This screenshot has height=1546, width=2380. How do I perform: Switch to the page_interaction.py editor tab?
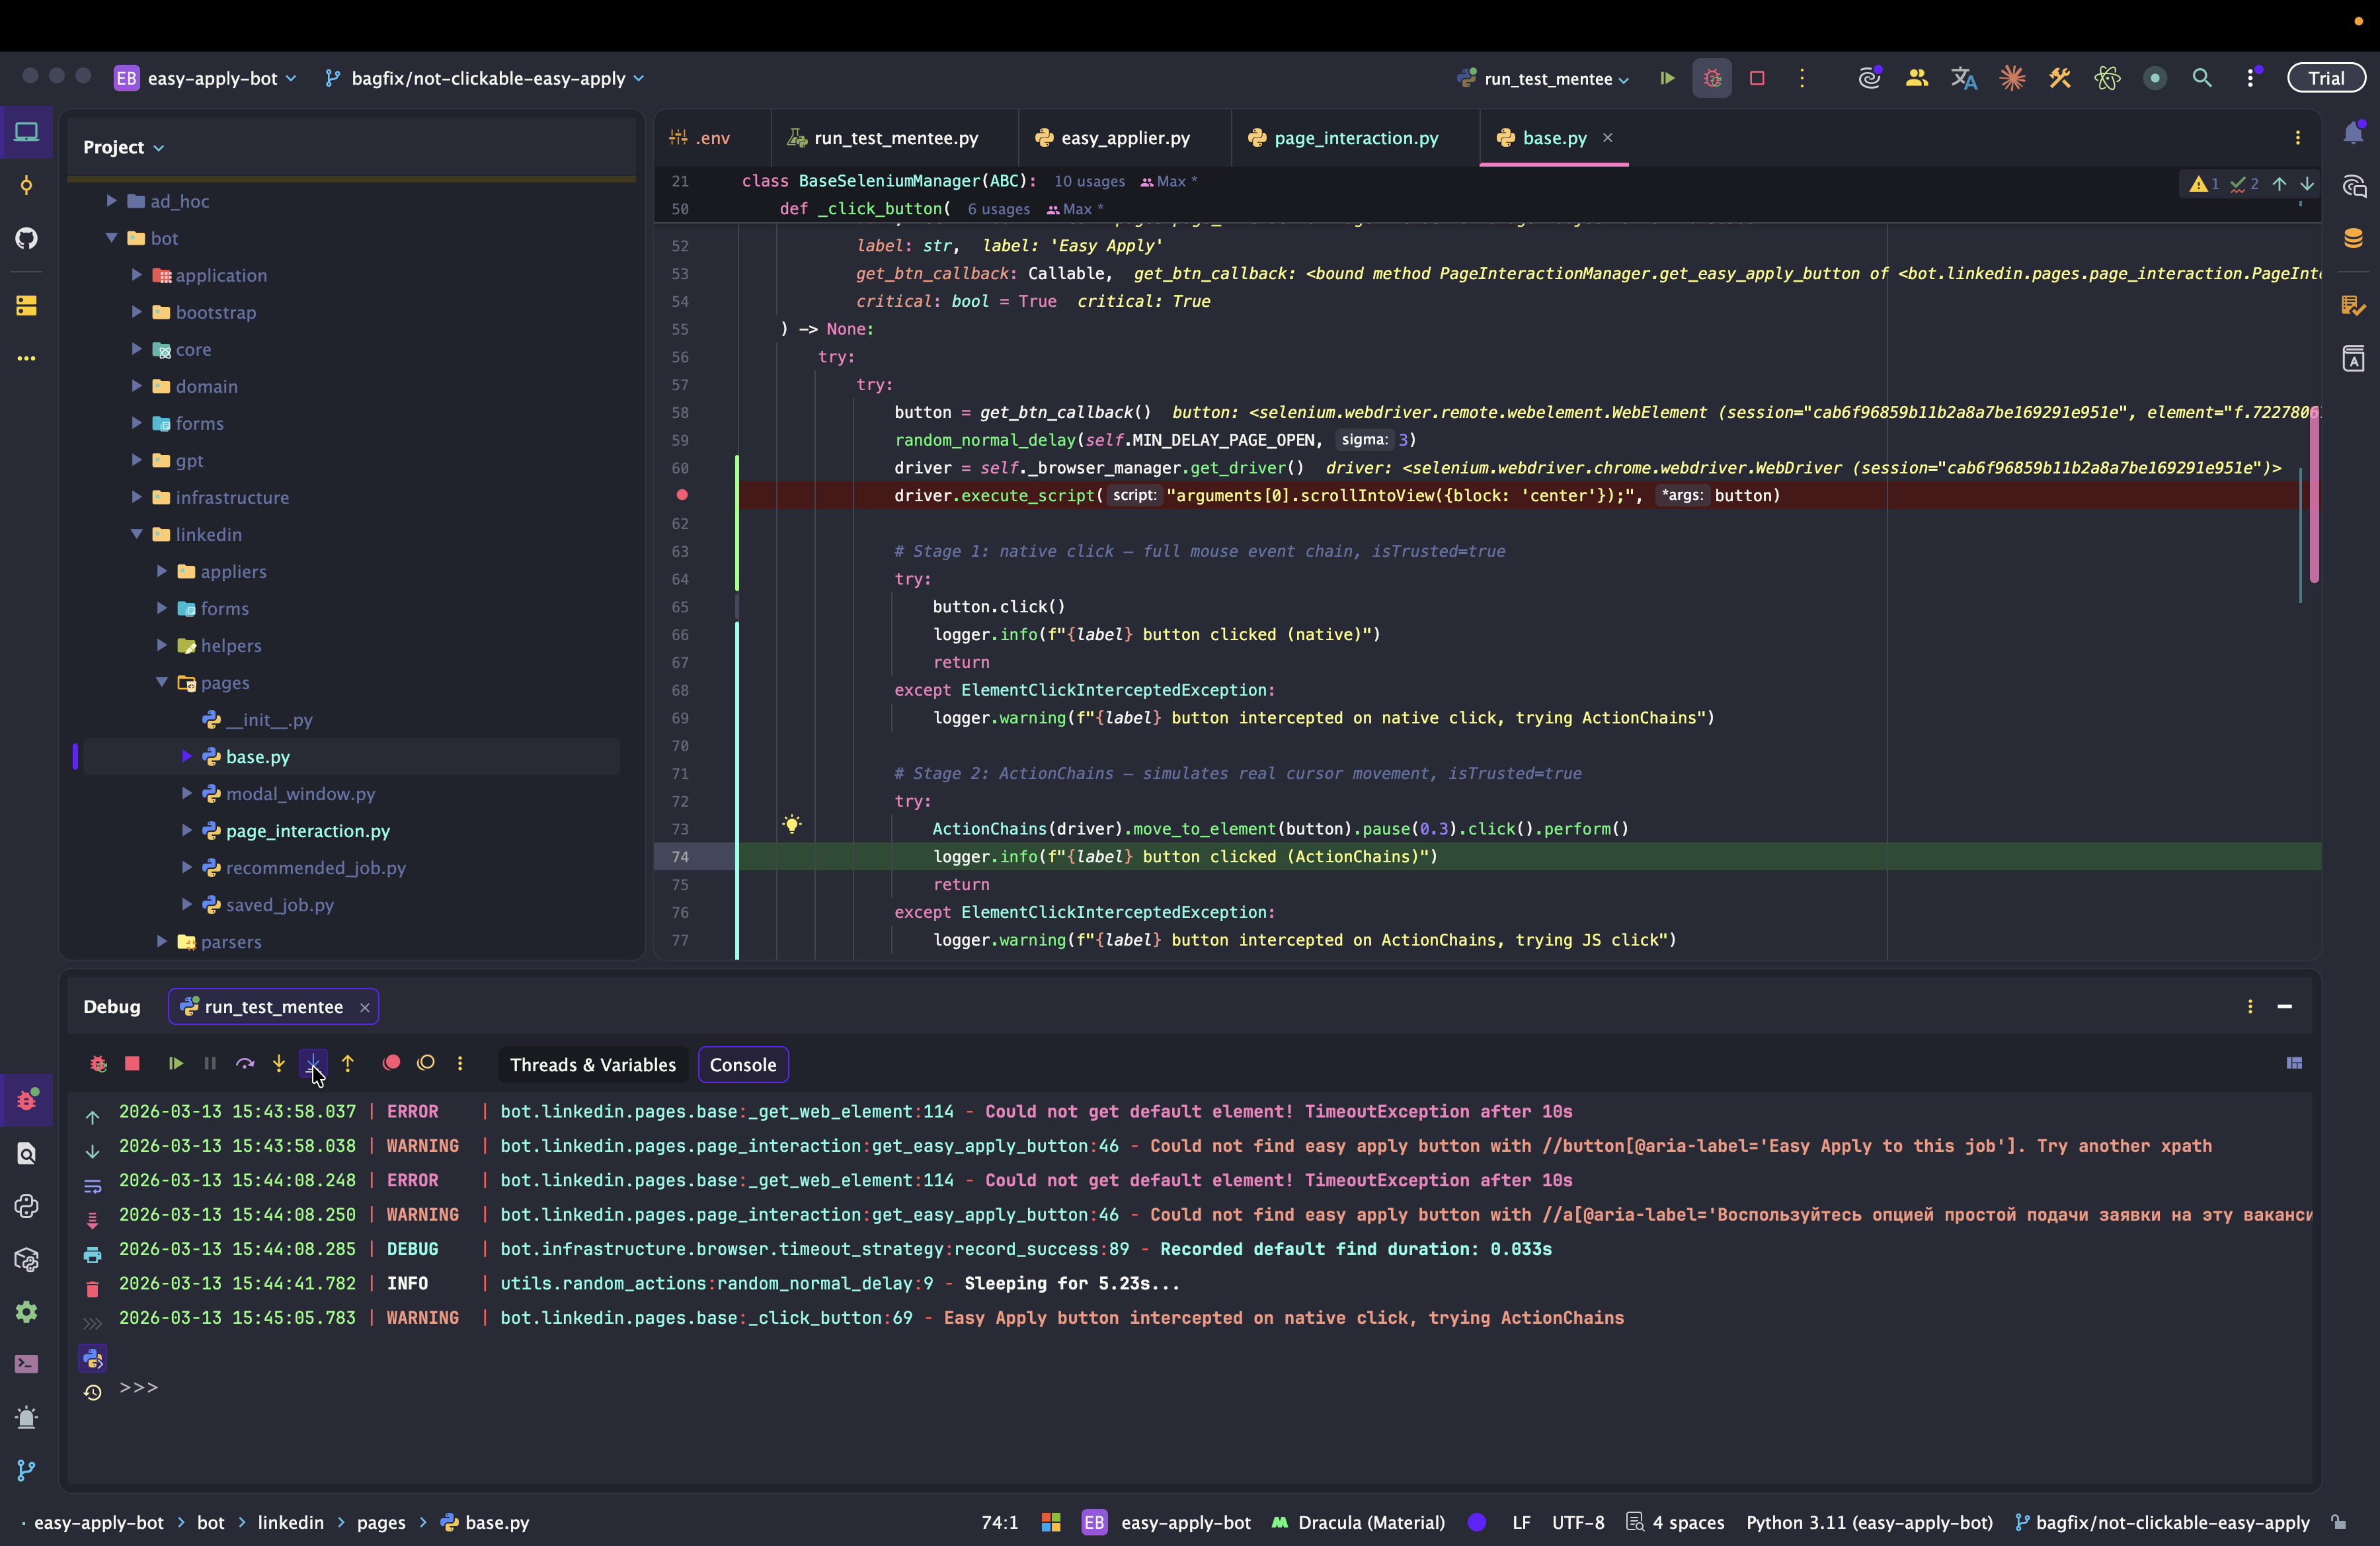tap(1355, 138)
